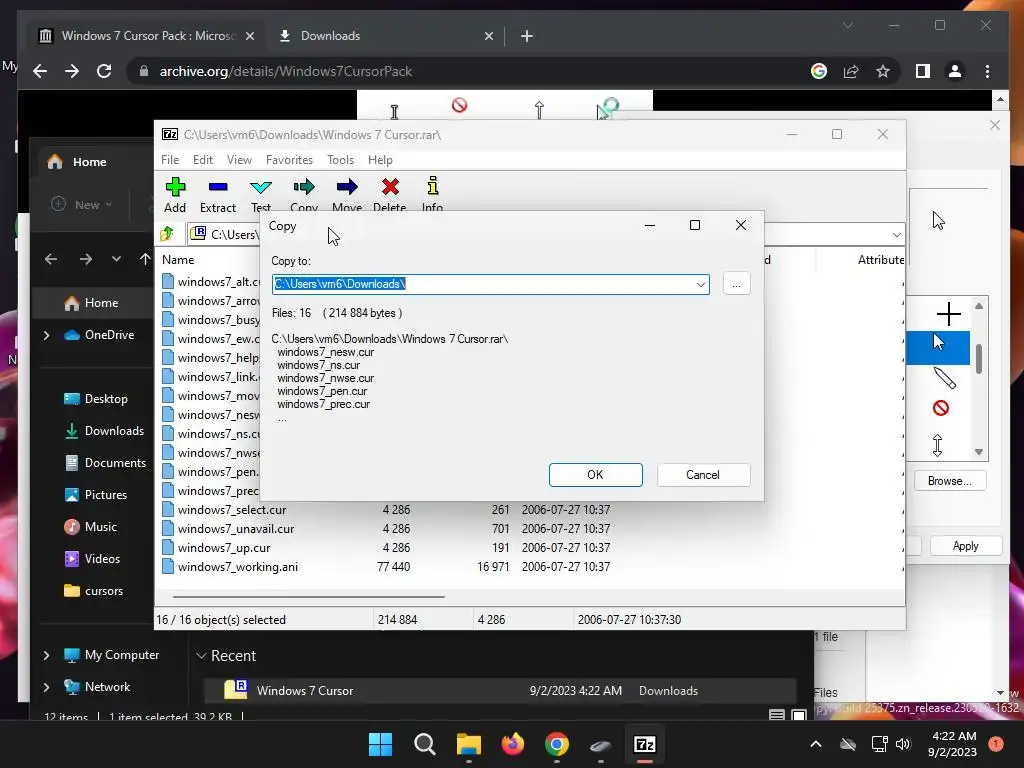Open Downloads in File Explorer sidebar
Screen dimensions: 1024x768
pyautogui.click(x=104, y=430)
